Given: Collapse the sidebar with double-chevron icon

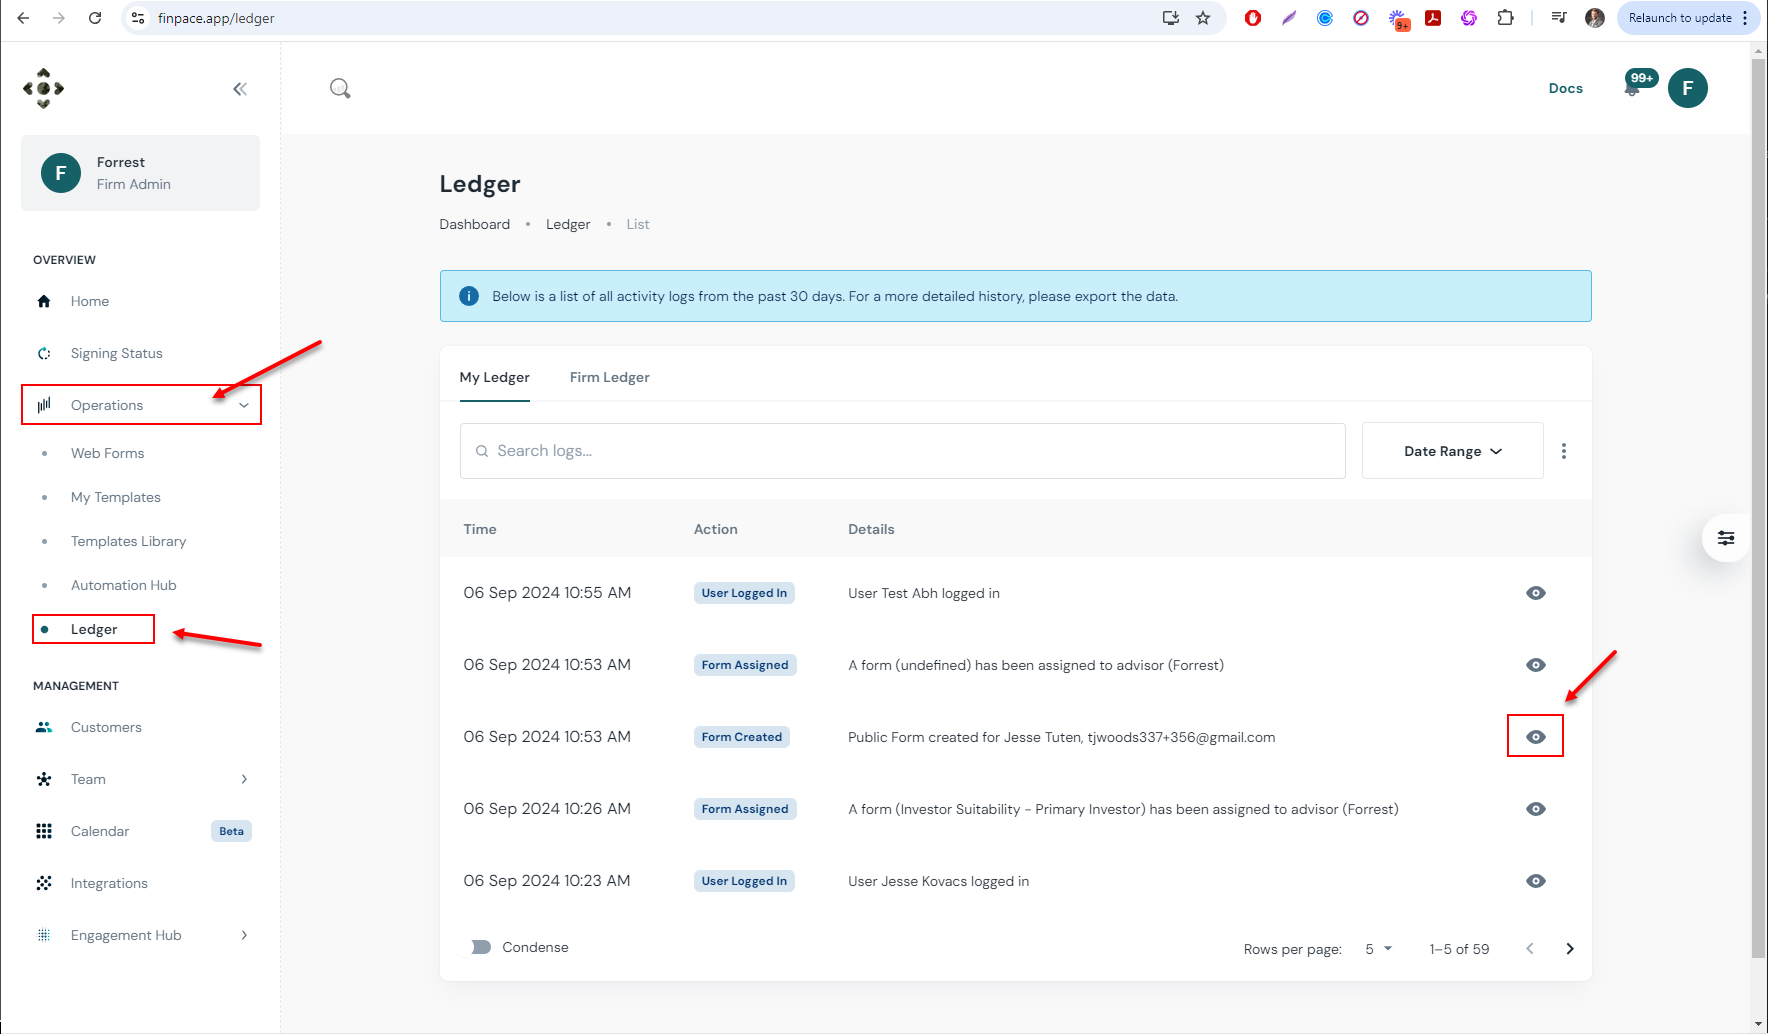Looking at the screenshot, I should pyautogui.click(x=240, y=89).
